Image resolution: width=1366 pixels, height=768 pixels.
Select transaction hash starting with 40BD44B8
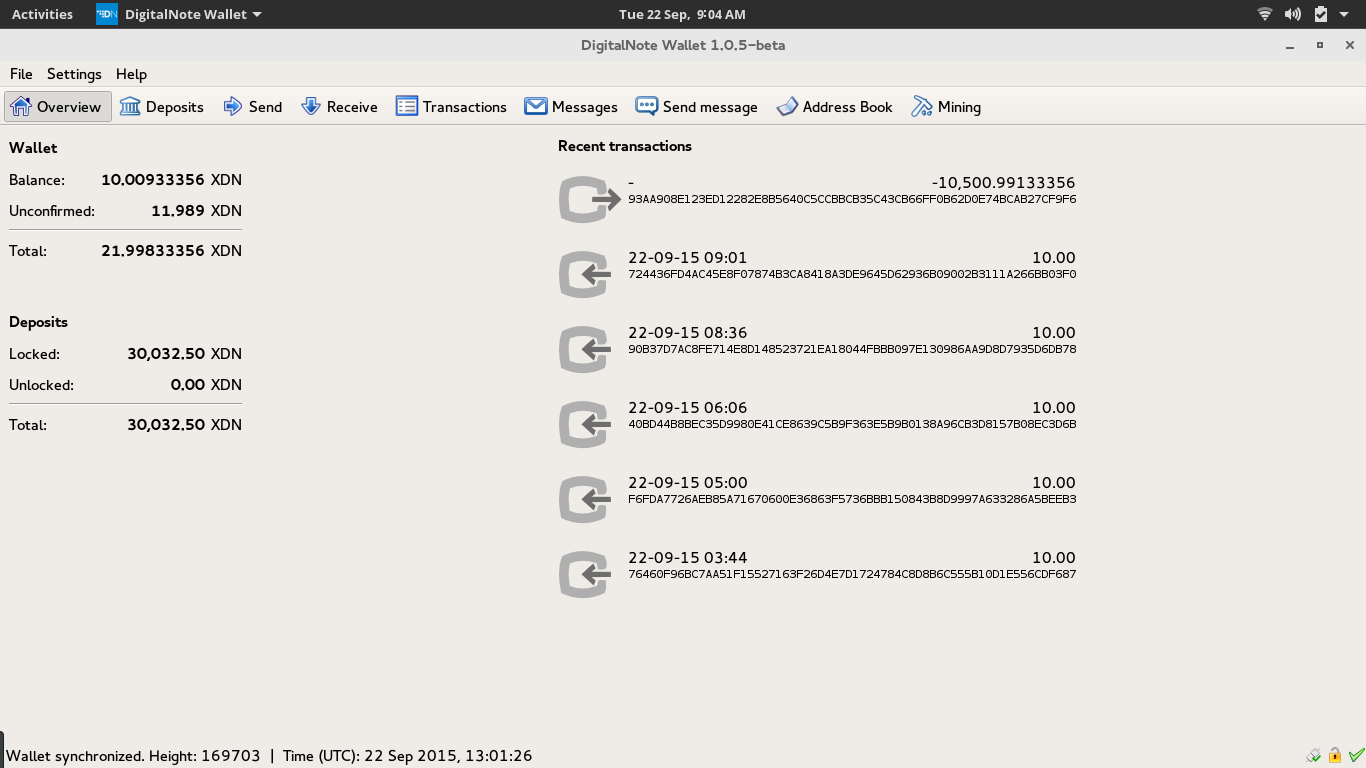pyautogui.click(x=852, y=424)
